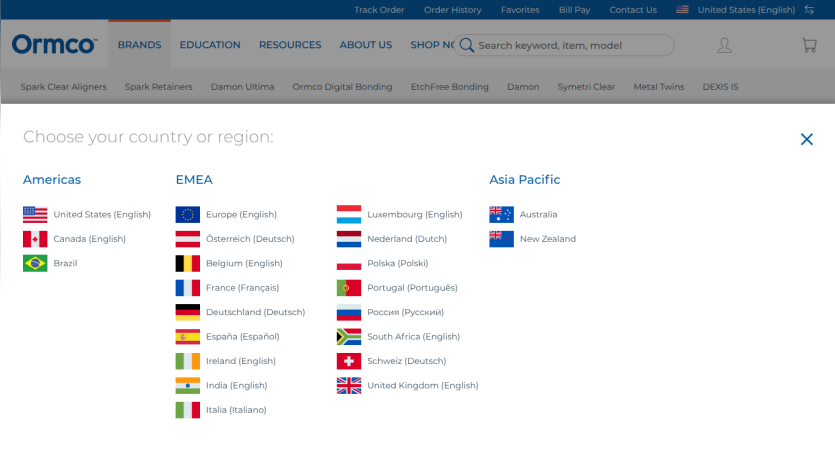Close the country or region chooser
Screen dimensions: 835x469
click(x=807, y=139)
